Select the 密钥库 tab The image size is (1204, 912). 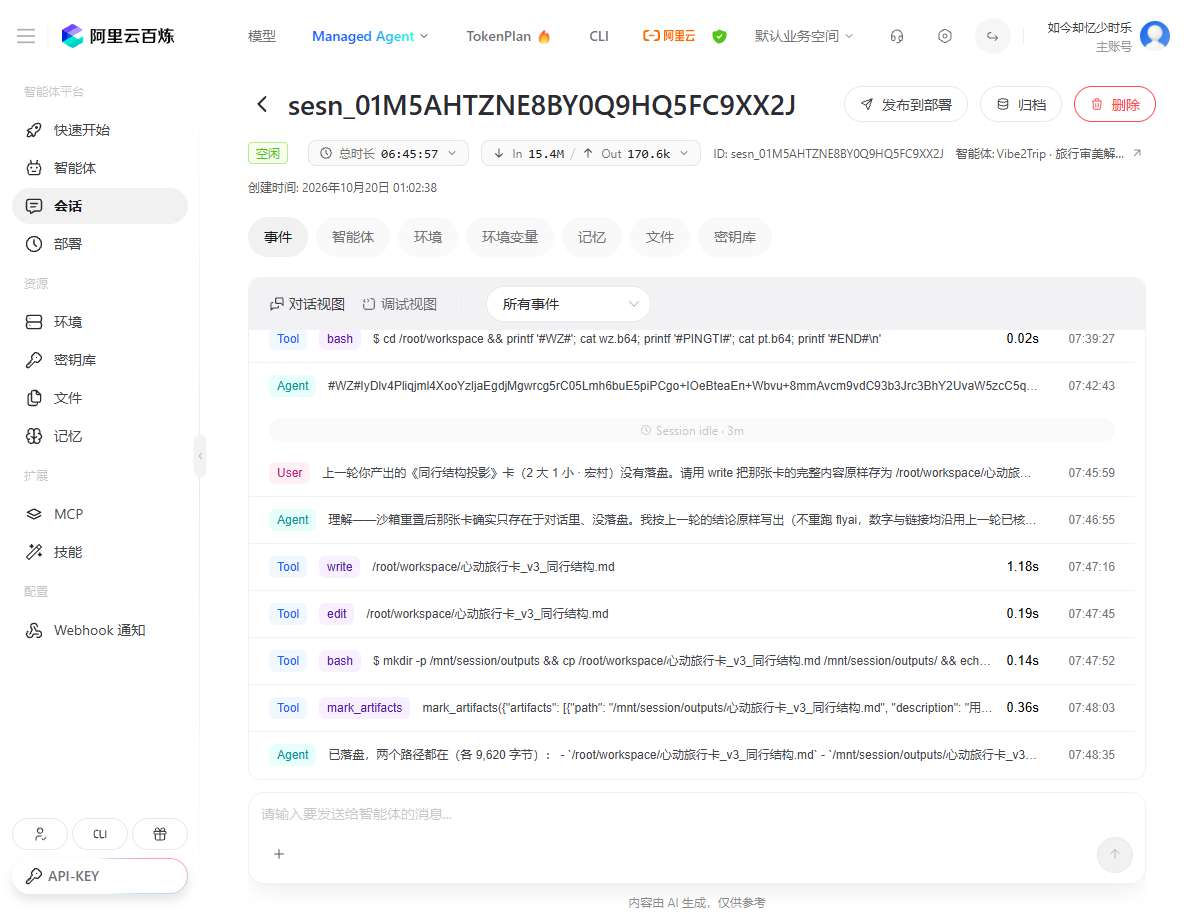point(735,237)
